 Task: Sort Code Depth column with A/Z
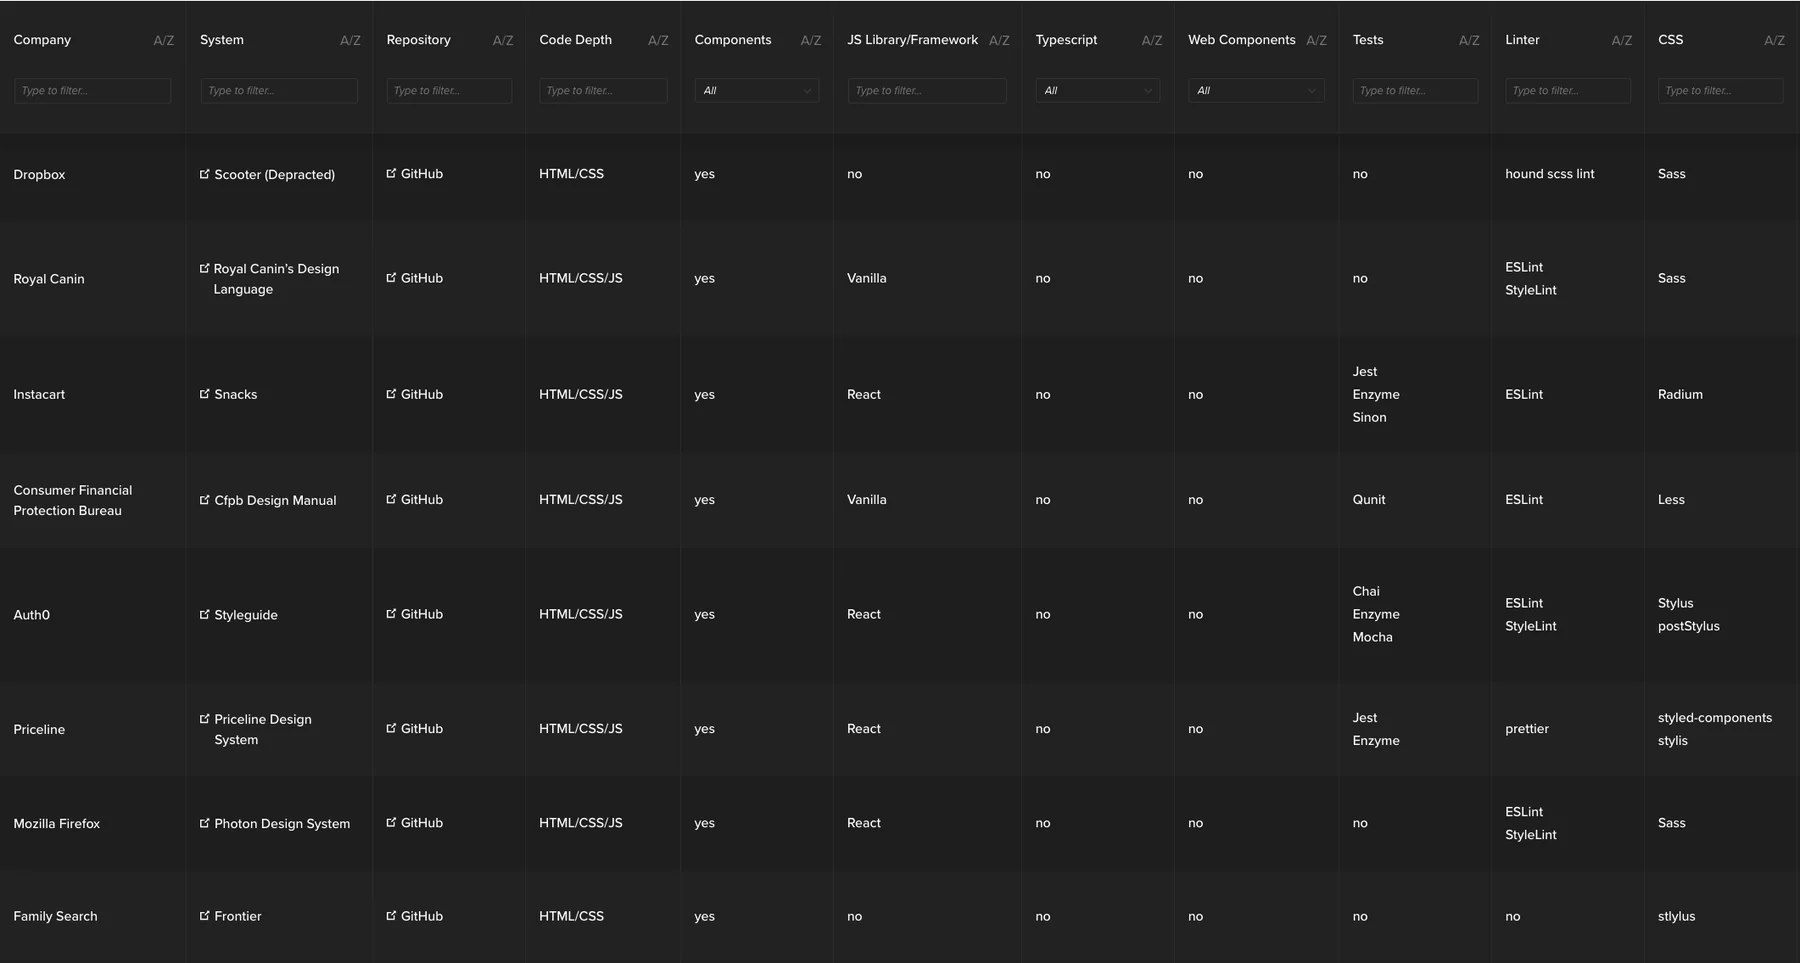point(658,41)
